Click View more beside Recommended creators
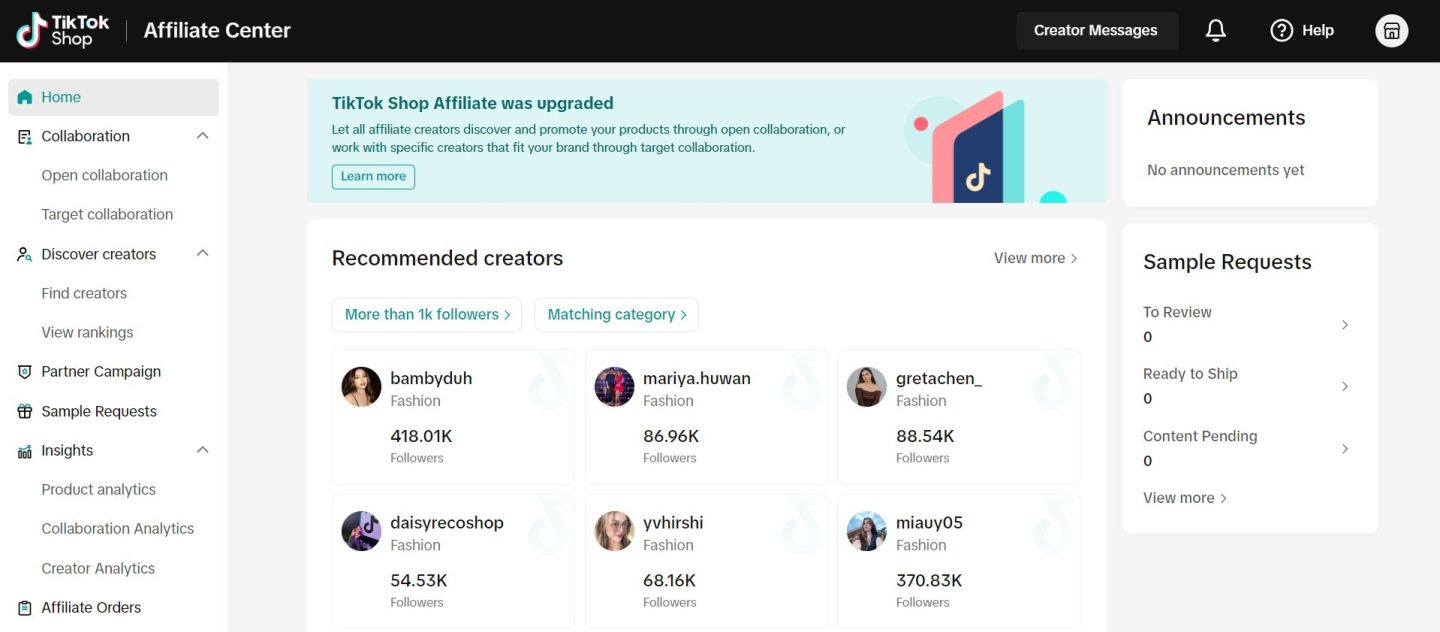The image size is (1440, 632). (1035, 258)
